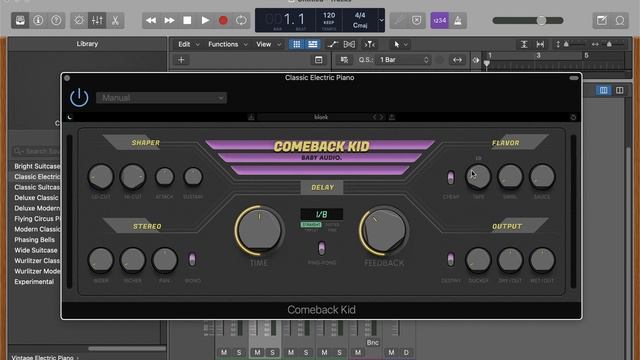The height and width of the screenshot is (360, 640).
Task: Toggle Catch playhead icon
Action: tap(369, 44)
